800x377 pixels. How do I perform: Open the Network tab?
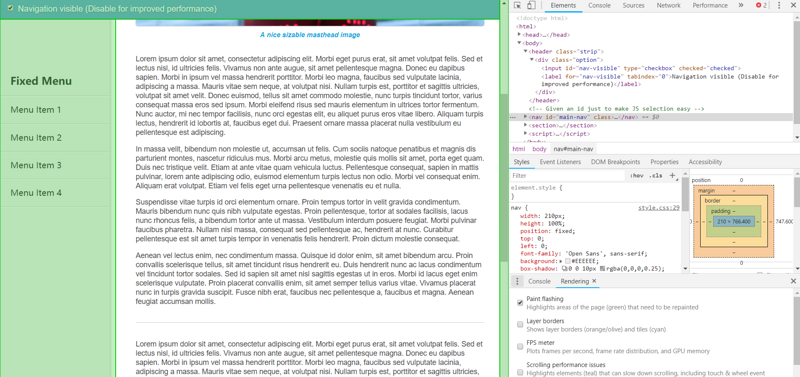(x=668, y=6)
